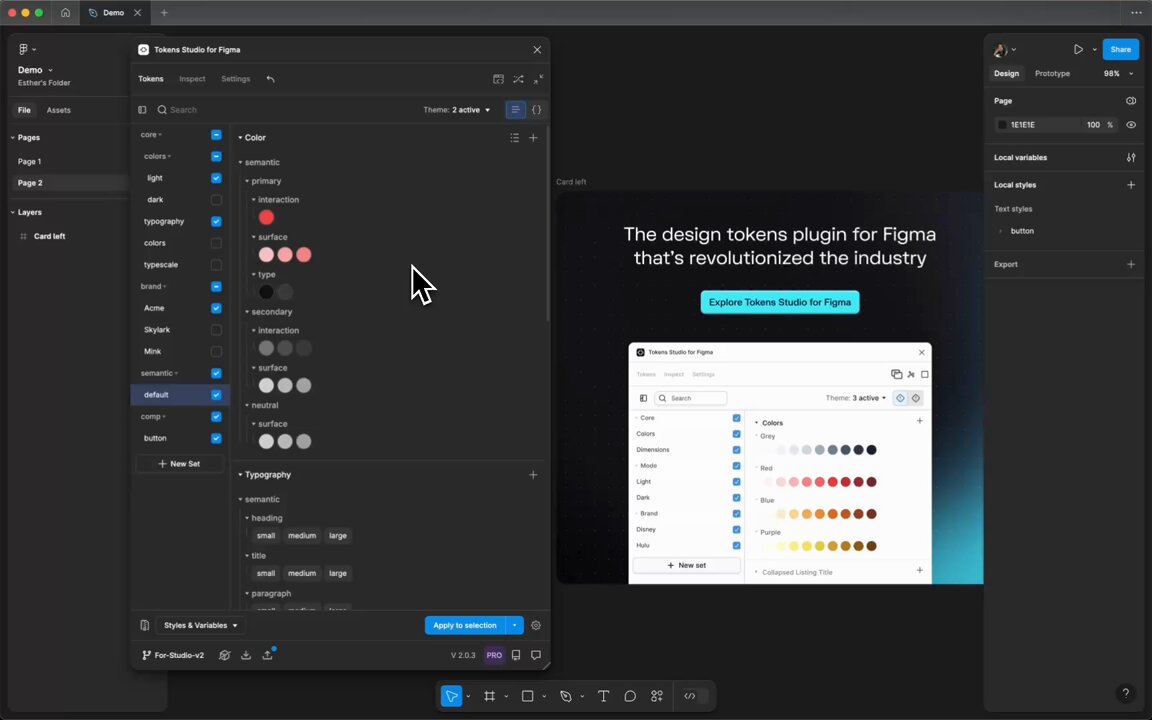Switch to JSON view in Tokens Studio
The image size is (1152, 720).
coord(536,109)
